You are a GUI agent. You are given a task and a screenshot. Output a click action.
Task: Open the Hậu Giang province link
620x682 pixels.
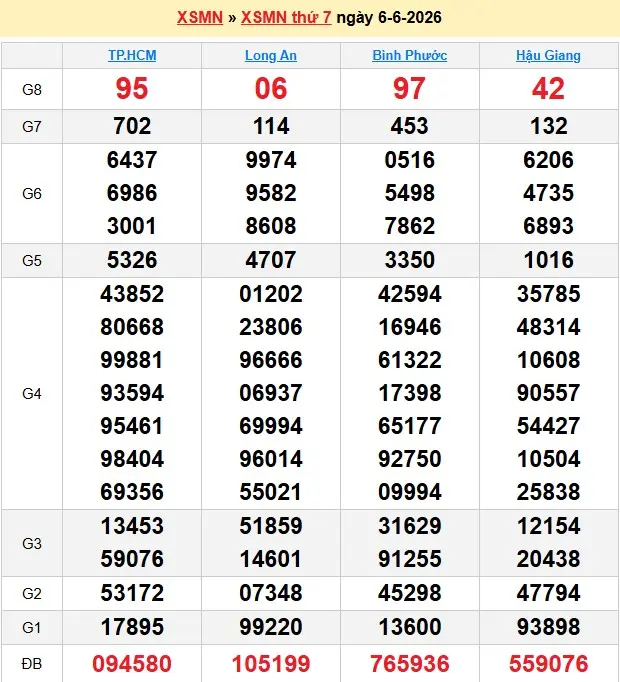click(x=548, y=55)
